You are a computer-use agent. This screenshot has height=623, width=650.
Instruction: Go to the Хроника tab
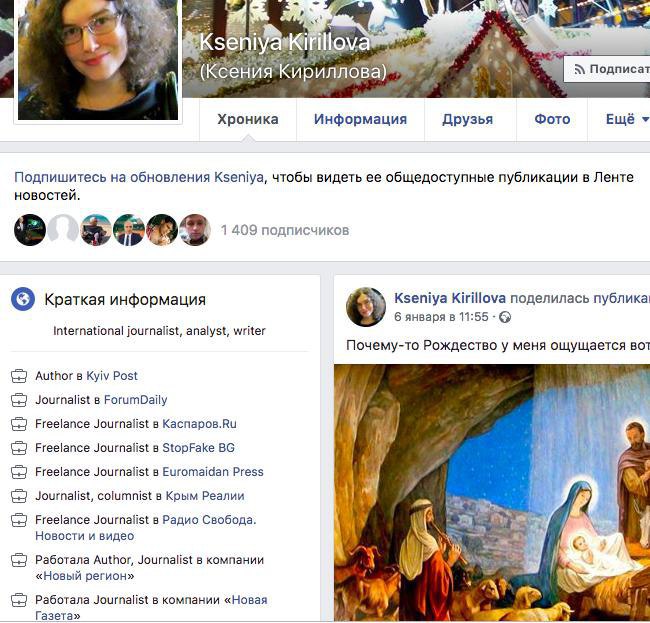click(248, 119)
